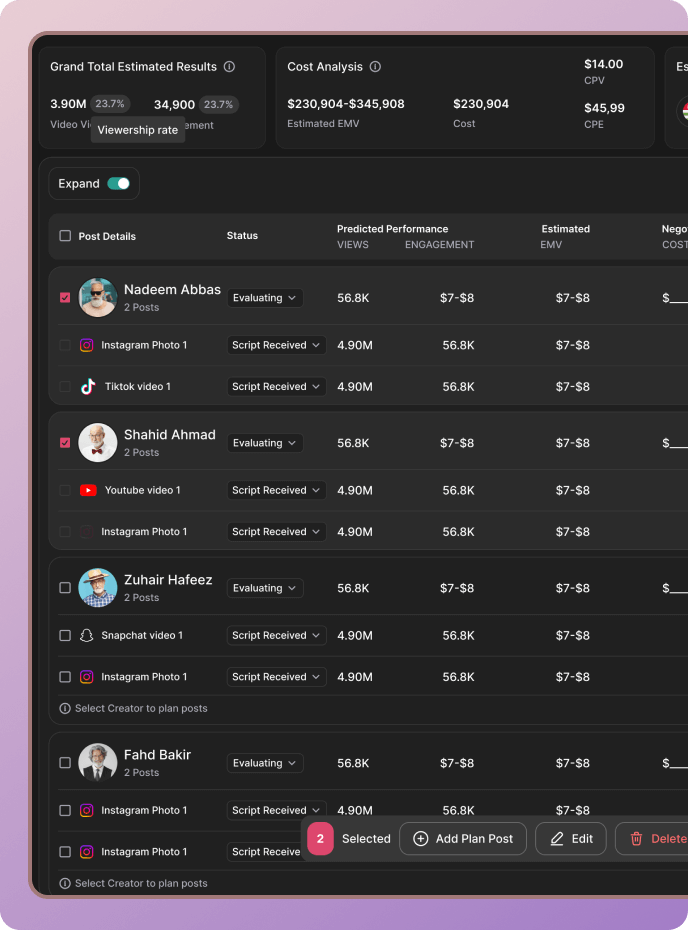
Task: Click plus icon in Add Plan Post button
Action: [x=421, y=839]
